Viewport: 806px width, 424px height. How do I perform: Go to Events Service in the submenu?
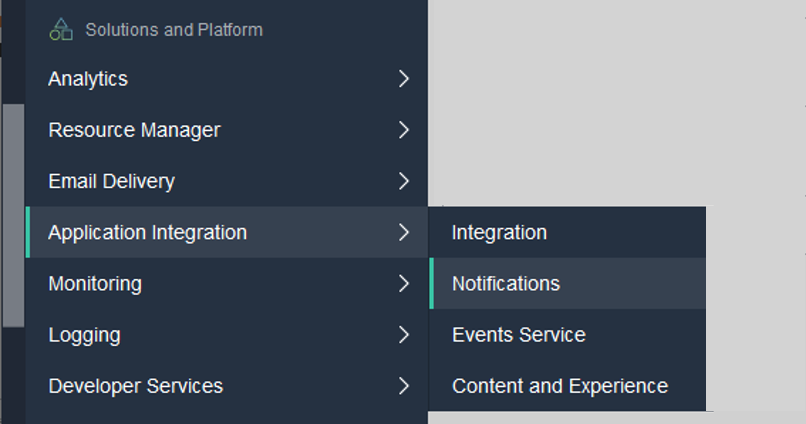518,335
